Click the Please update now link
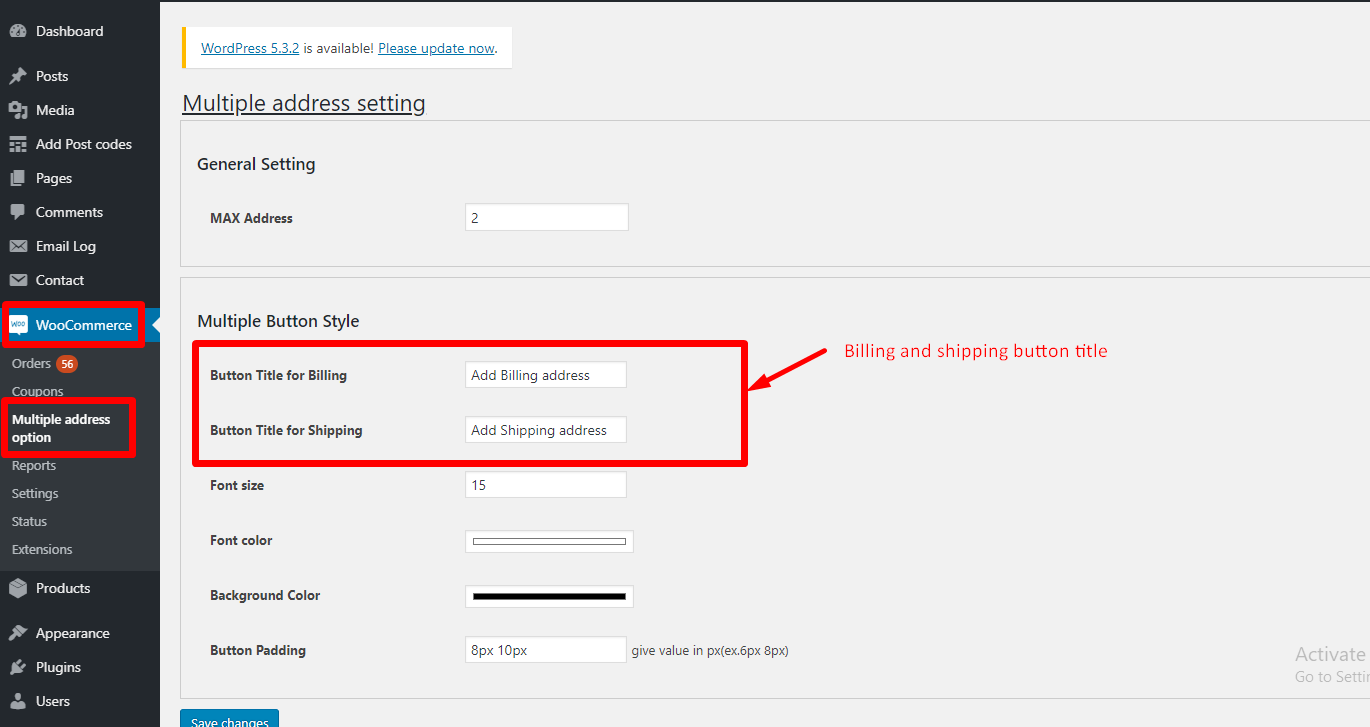The height and width of the screenshot is (727, 1370). 436,47
